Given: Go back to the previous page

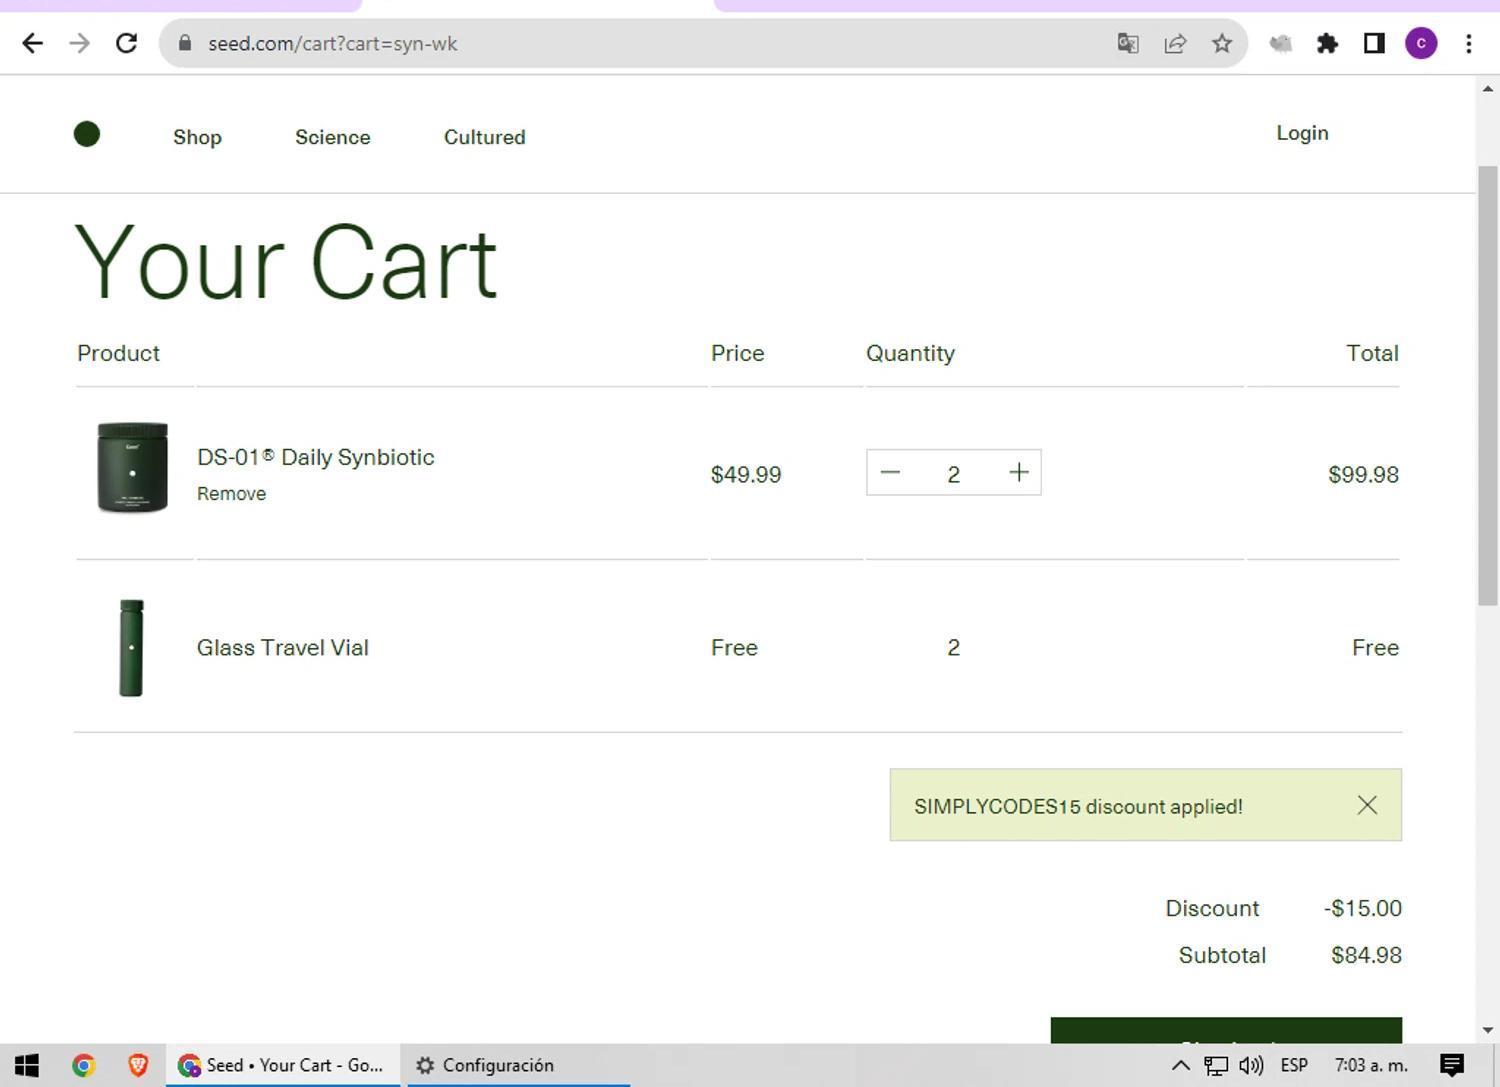Looking at the screenshot, I should pos(32,43).
